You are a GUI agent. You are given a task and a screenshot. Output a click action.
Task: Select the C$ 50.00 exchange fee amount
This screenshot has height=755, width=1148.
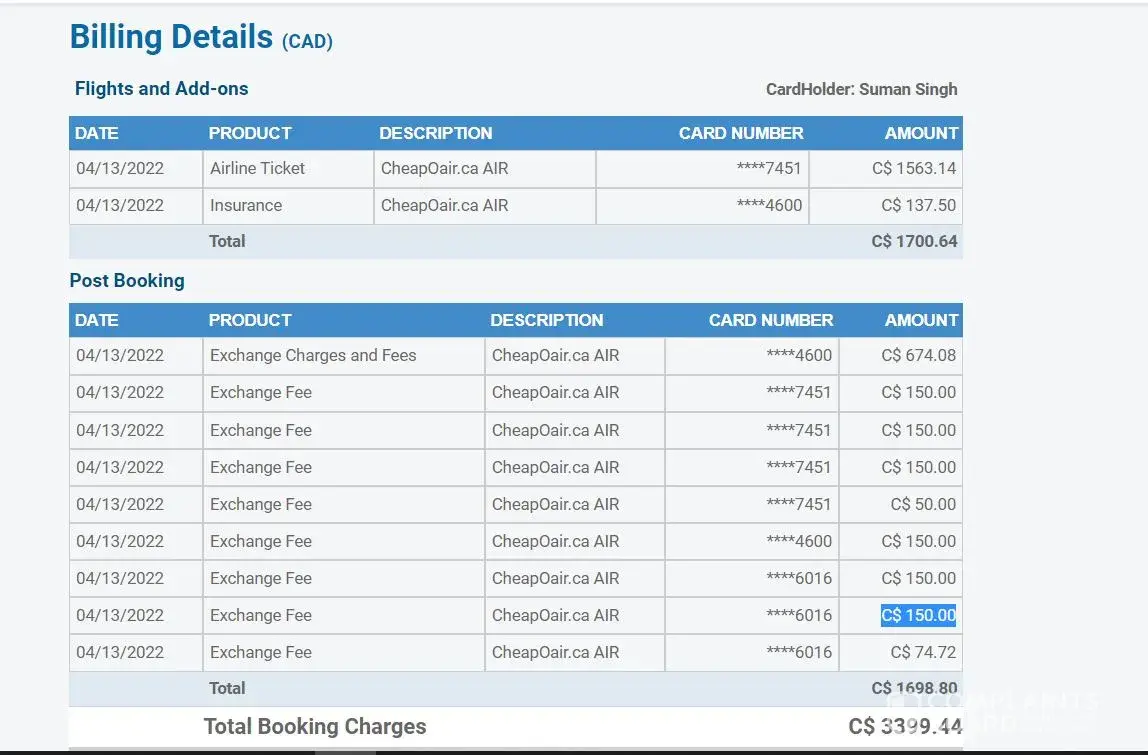click(x=923, y=504)
